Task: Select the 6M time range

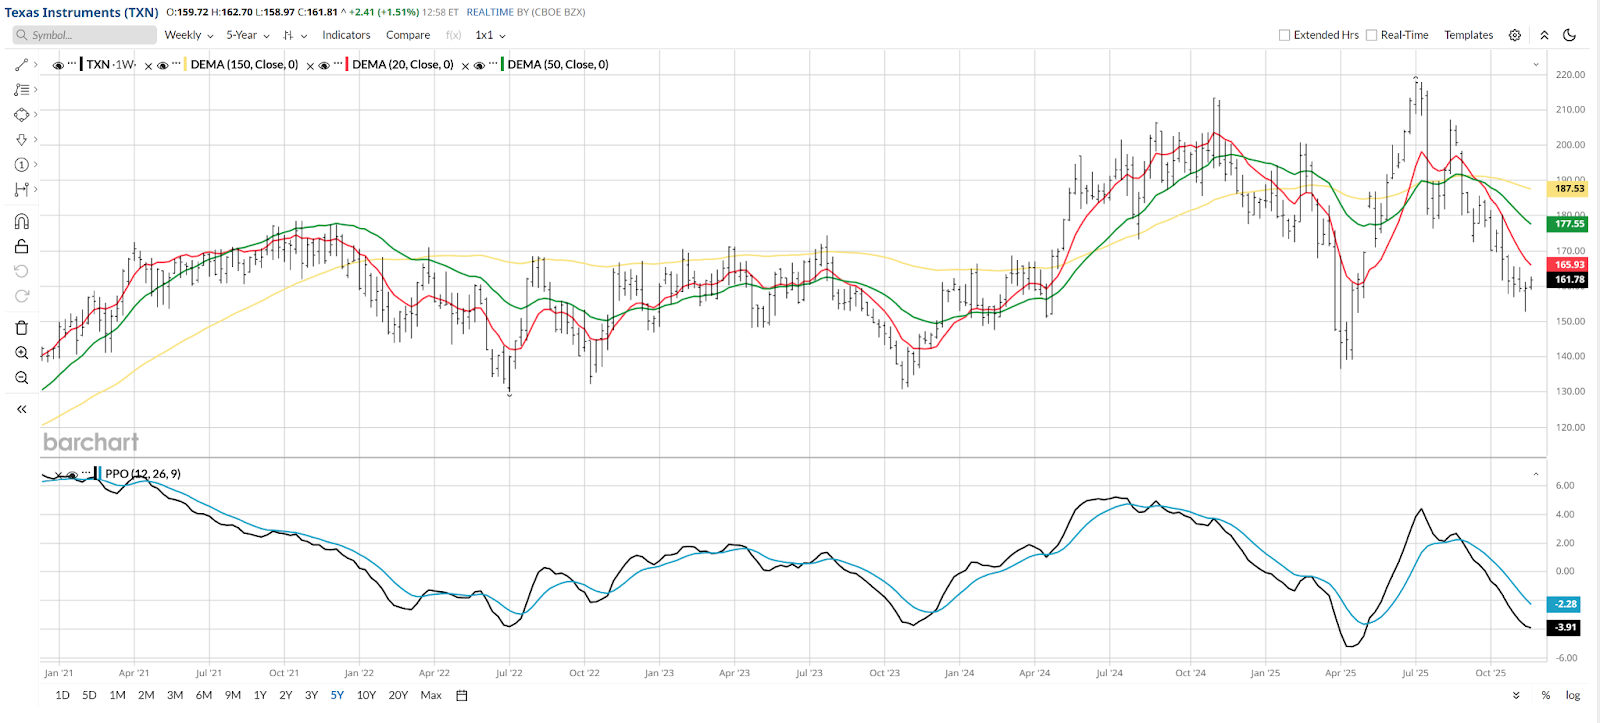Action: pyautogui.click(x=204, y=695)
